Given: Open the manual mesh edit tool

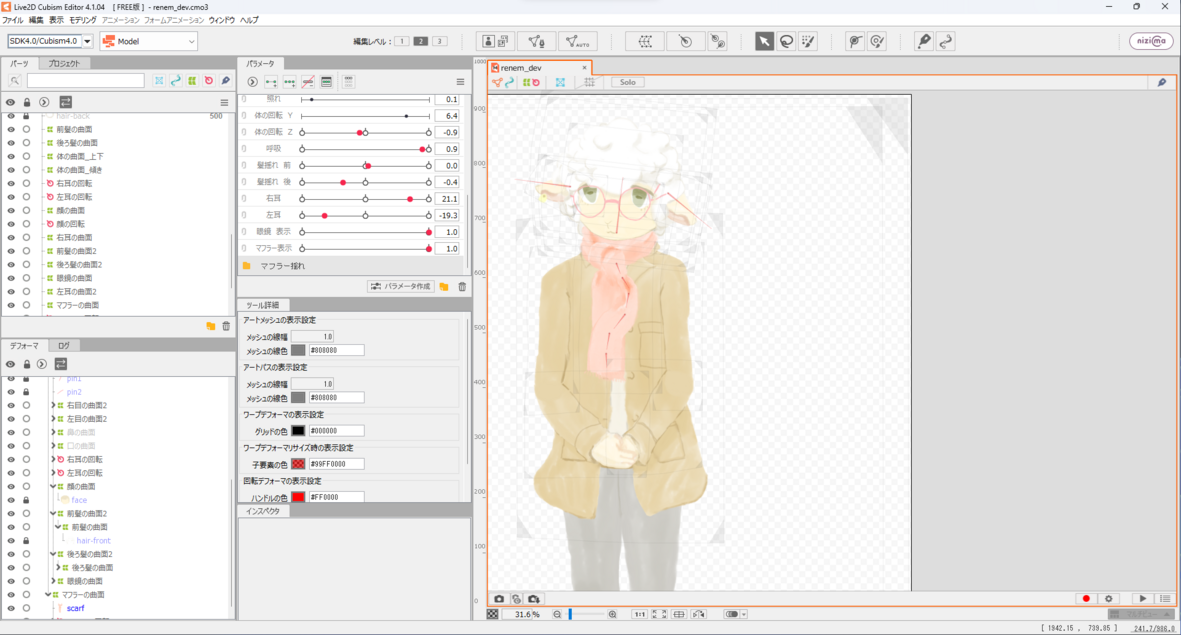Looking at the screenshot, I should 536,41.
